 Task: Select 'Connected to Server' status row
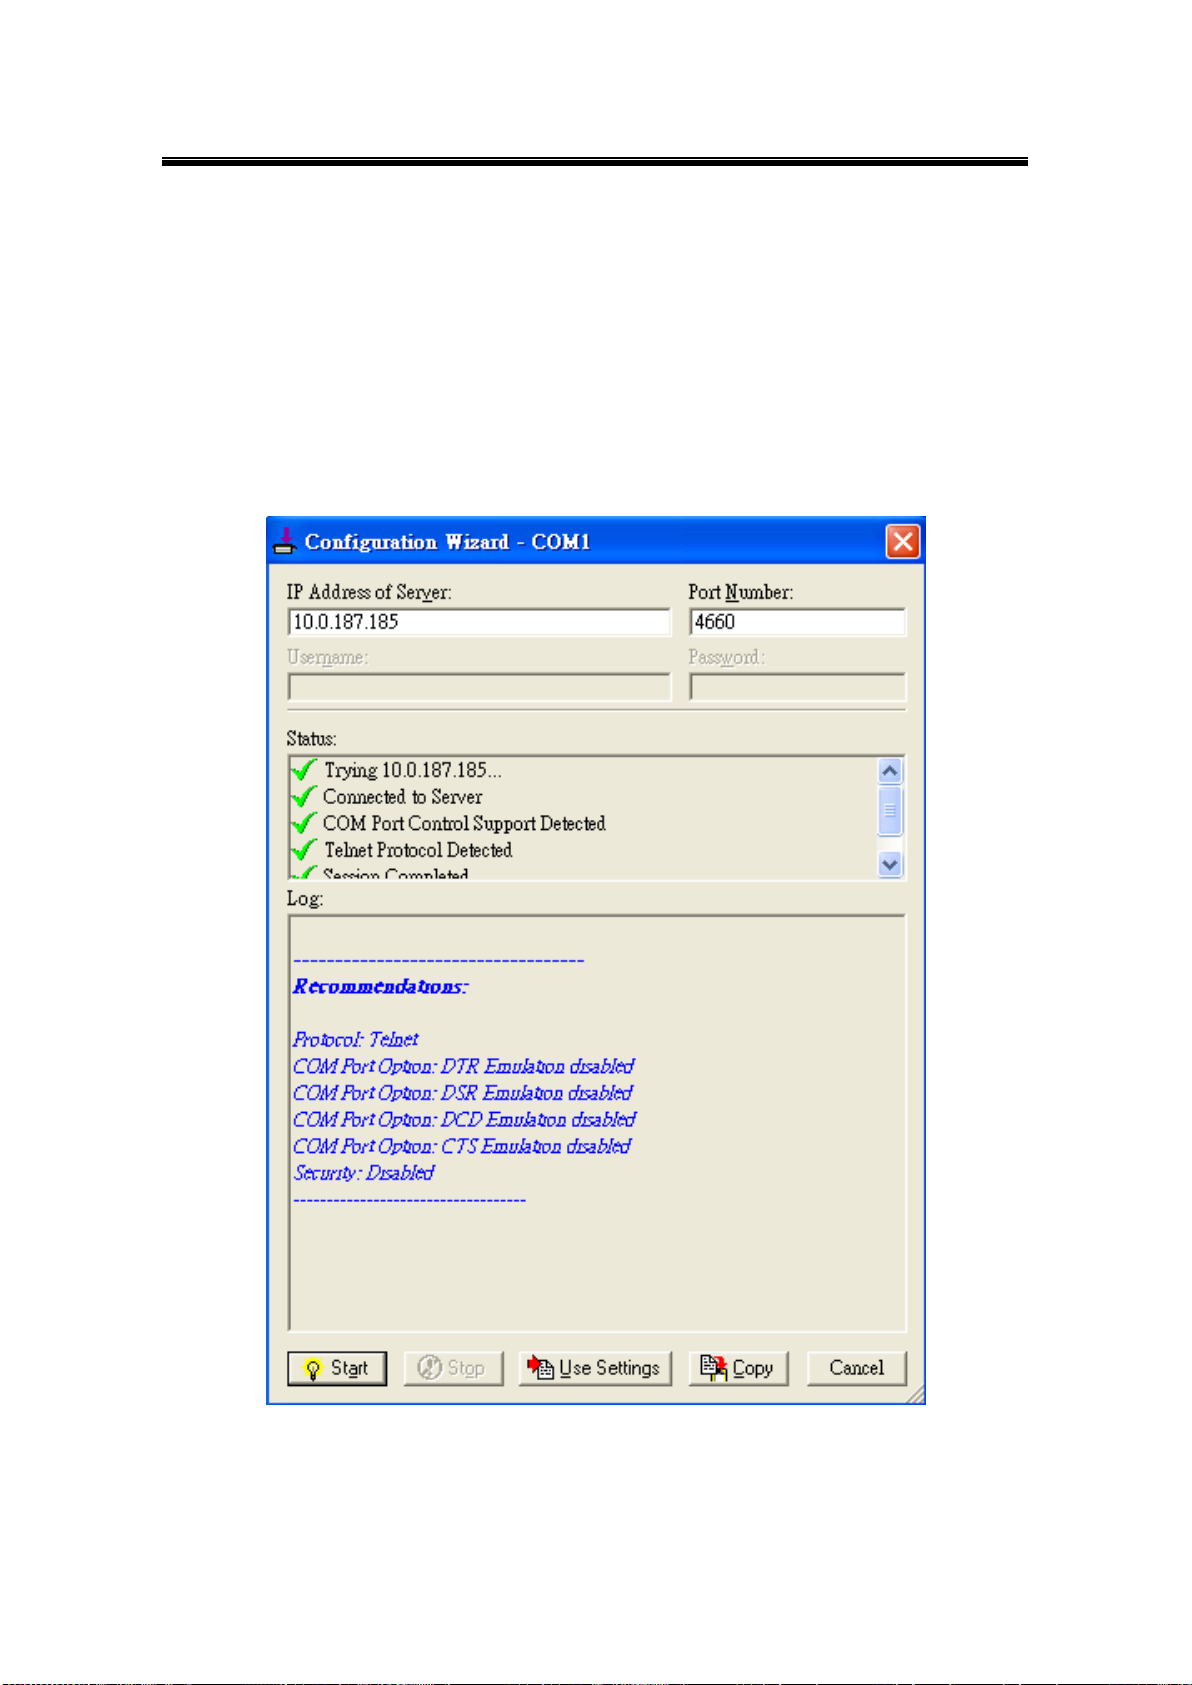(x=402, y=797)
